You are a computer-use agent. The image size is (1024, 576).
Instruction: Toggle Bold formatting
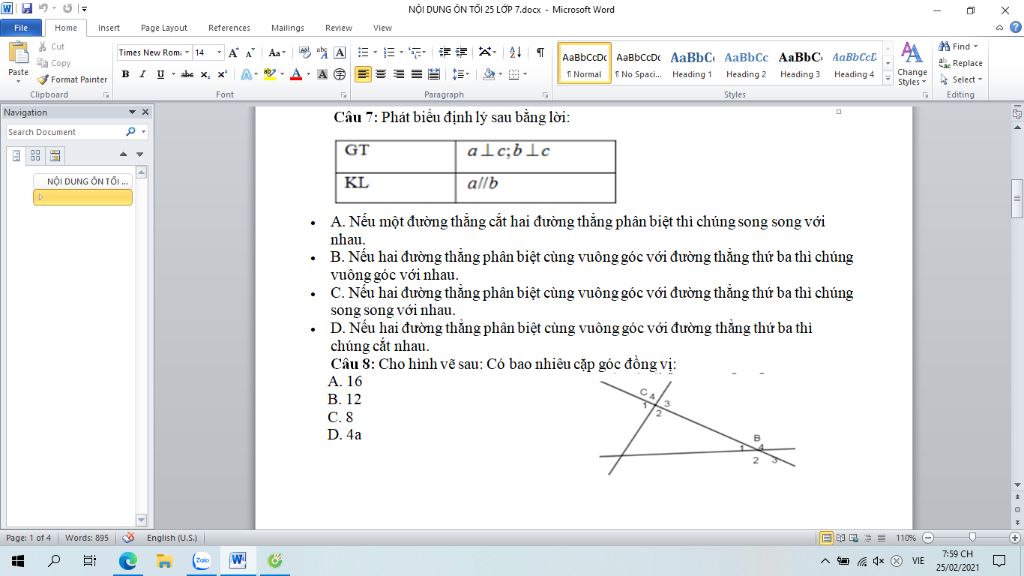pos(125,74)
